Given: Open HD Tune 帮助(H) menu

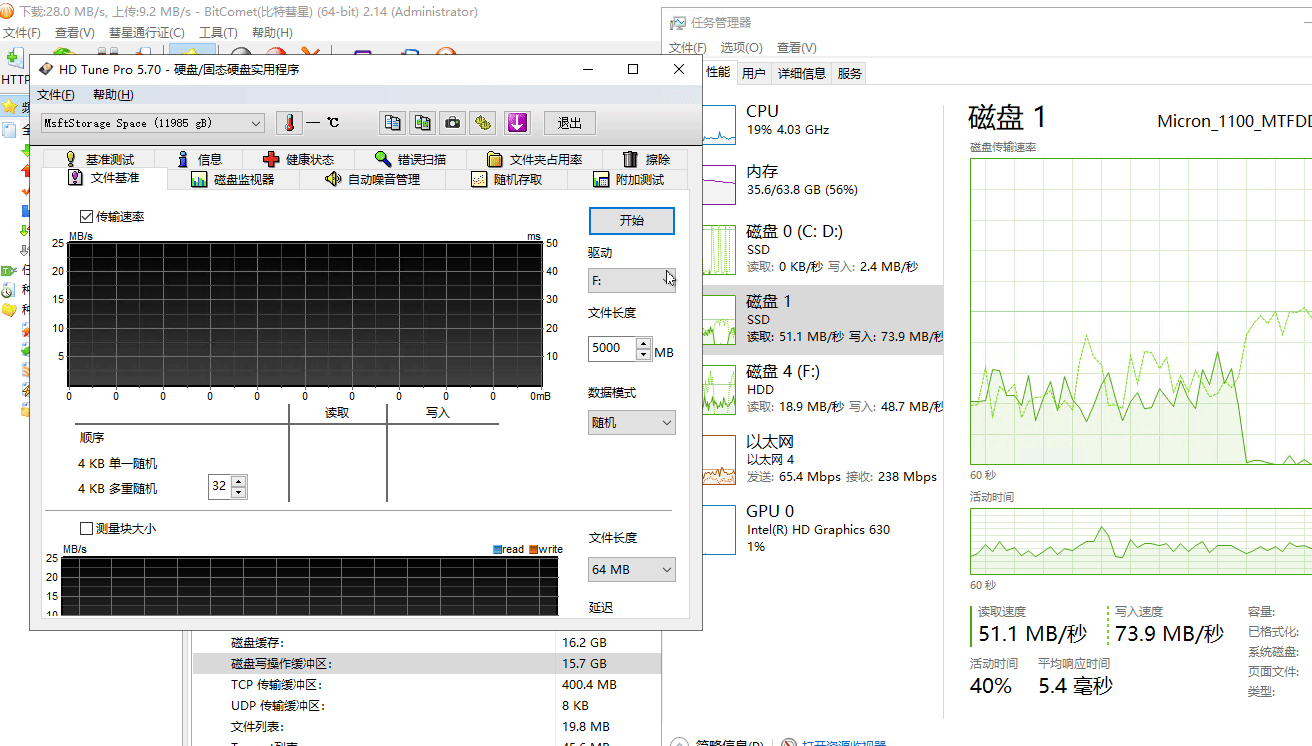Looking at the screenshot, I should click(x=113, y=95).
